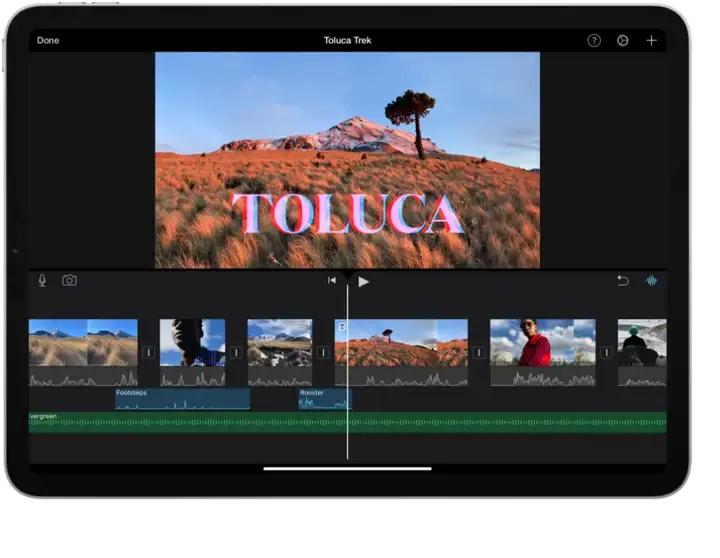Tap the Toluca Trek project title
This screenshot has width=720, height=558.
coord(347,41)
